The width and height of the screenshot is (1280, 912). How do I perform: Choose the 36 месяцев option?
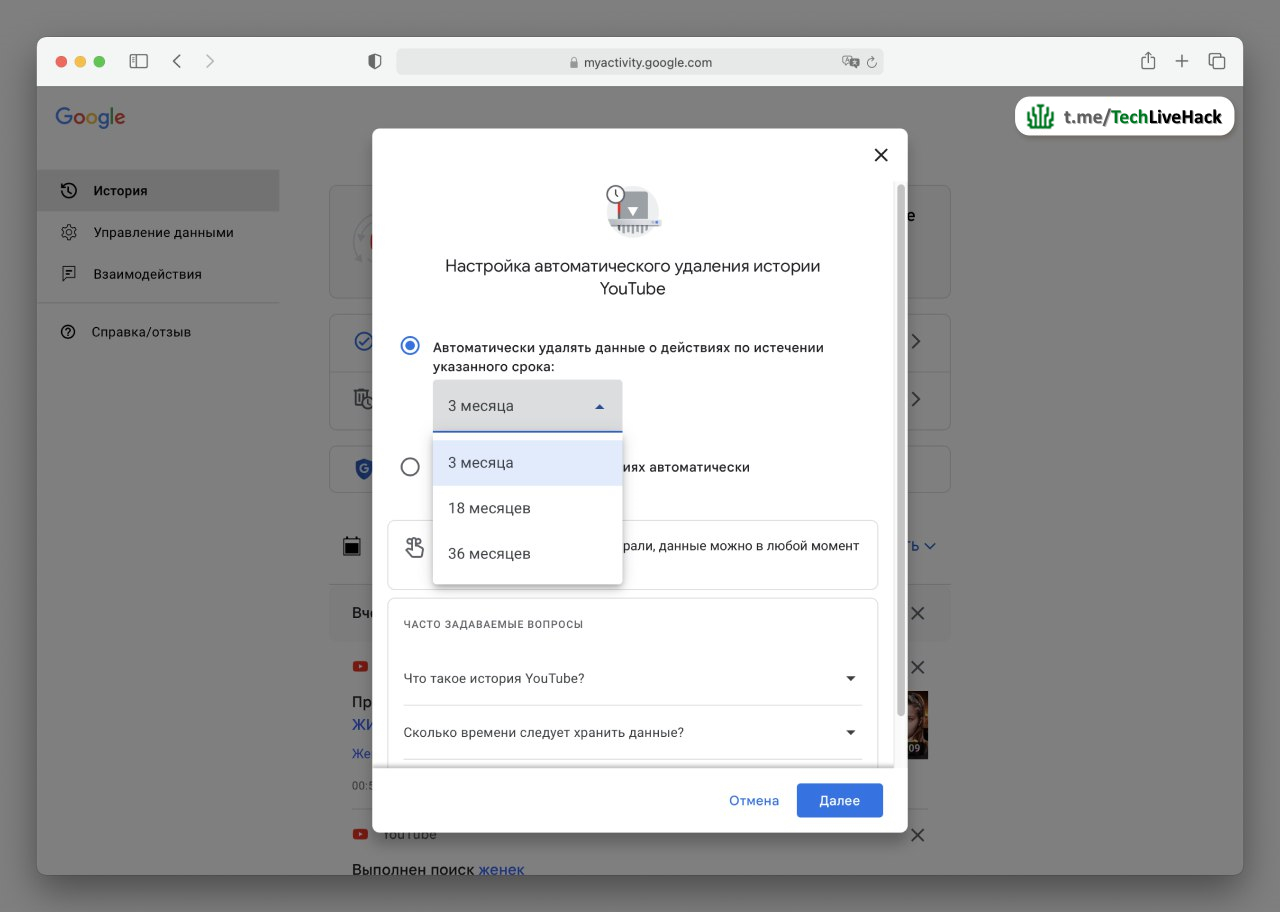click(527, 554)
